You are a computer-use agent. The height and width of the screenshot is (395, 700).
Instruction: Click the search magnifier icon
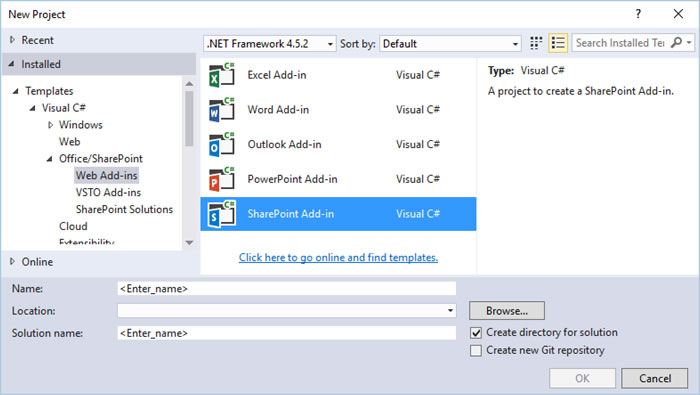coord(677,43)
